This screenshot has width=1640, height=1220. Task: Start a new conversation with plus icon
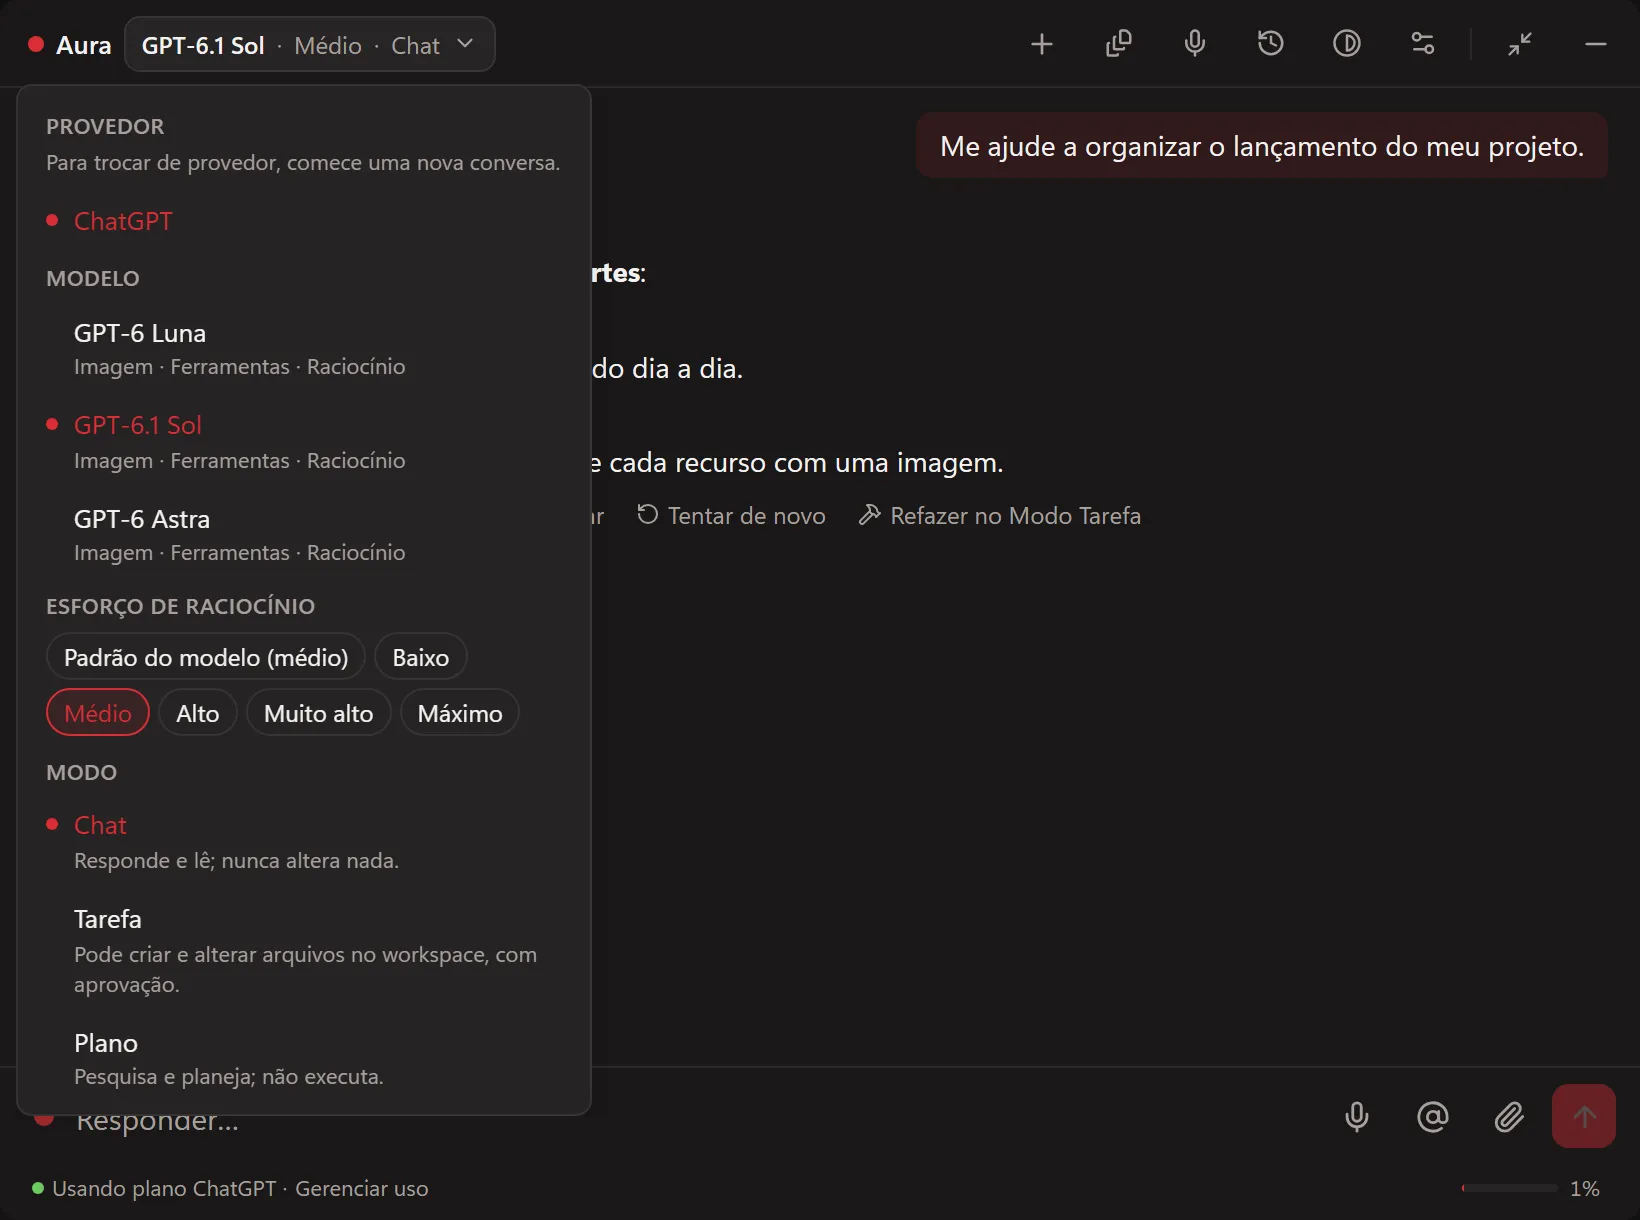(1042, 44)
